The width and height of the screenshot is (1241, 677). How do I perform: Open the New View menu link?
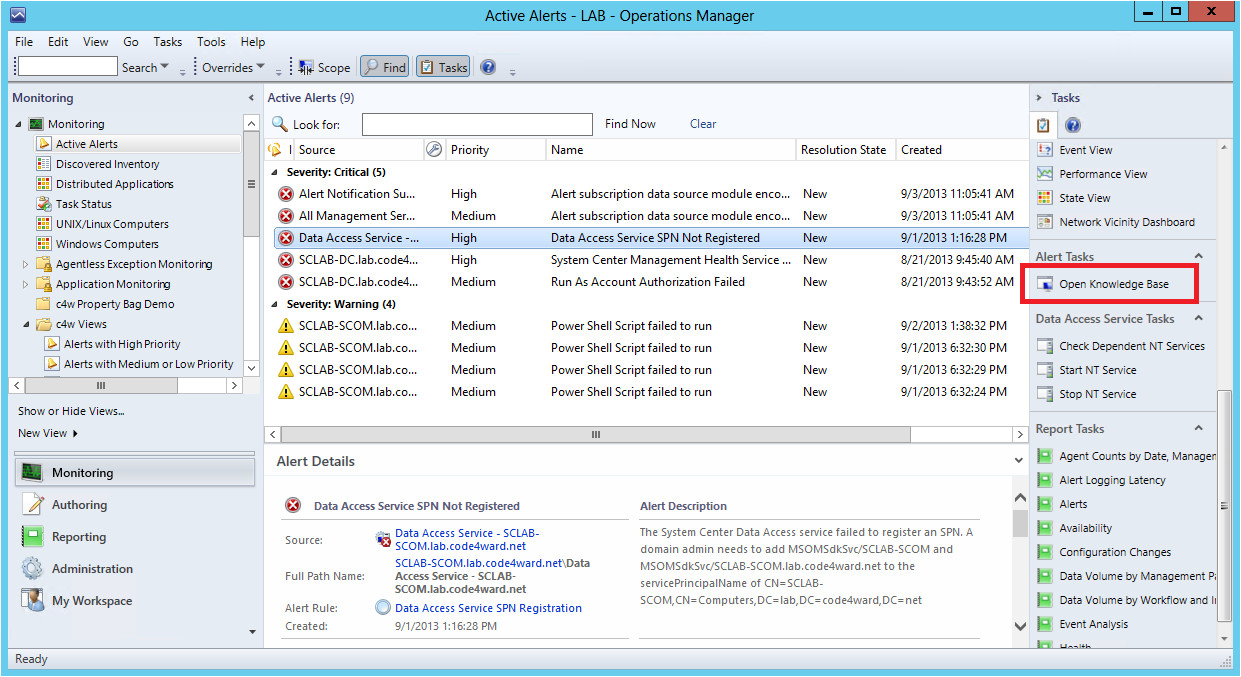tap(48, 433)
